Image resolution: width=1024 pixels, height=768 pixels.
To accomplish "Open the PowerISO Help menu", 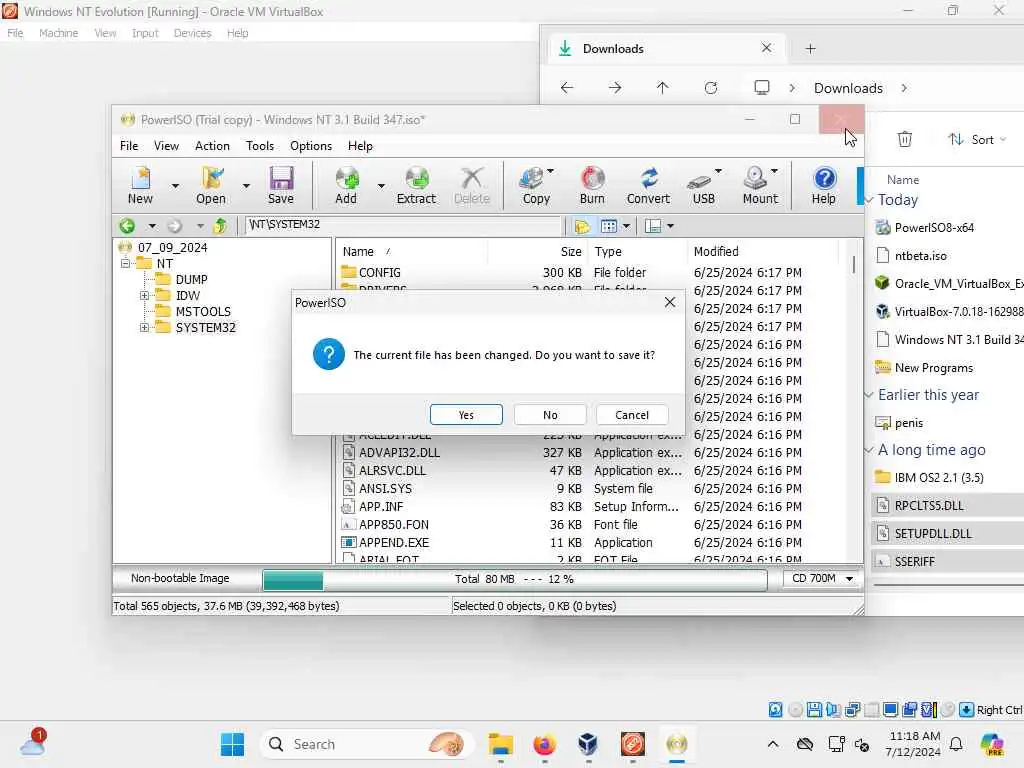I will click(x=360, y=146).
